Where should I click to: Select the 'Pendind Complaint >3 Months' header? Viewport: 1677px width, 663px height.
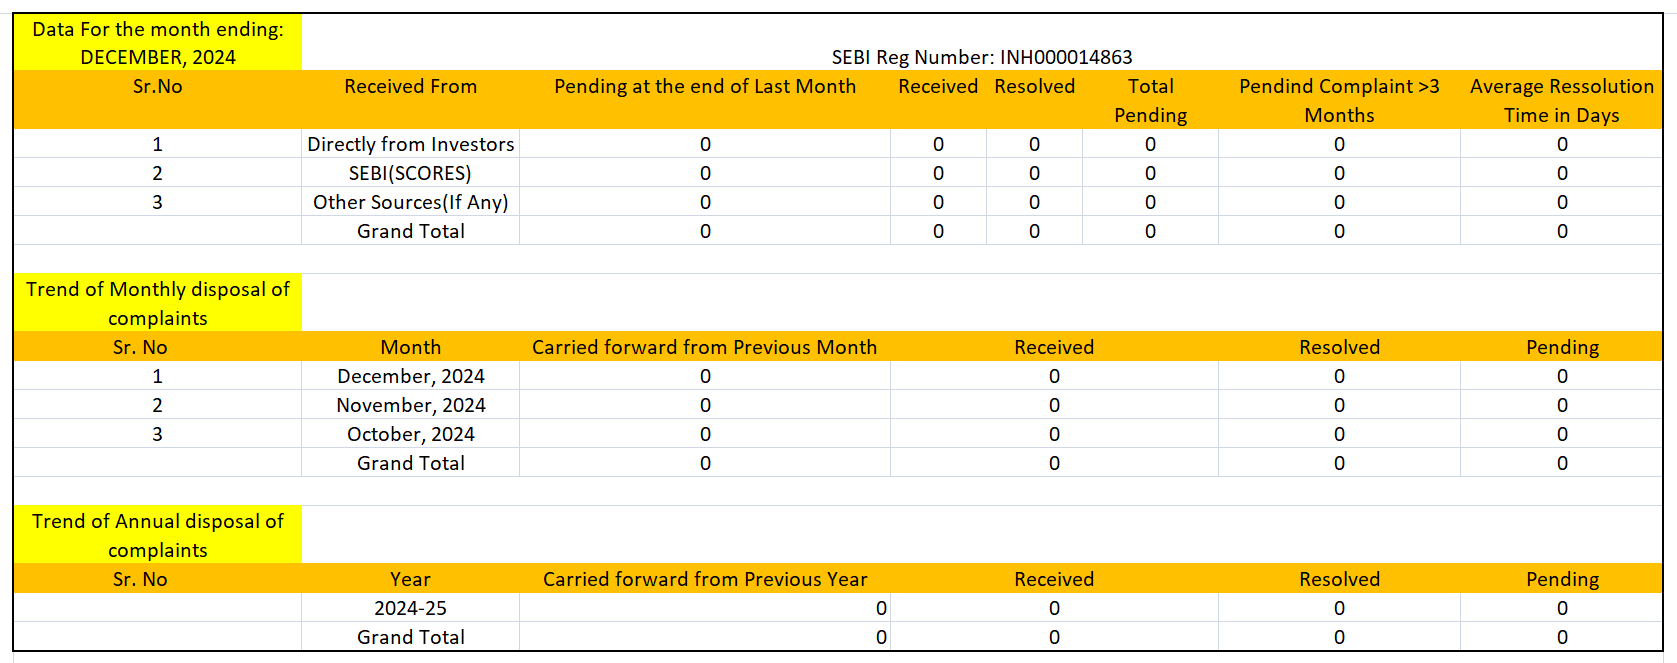tap(1339, 100)
